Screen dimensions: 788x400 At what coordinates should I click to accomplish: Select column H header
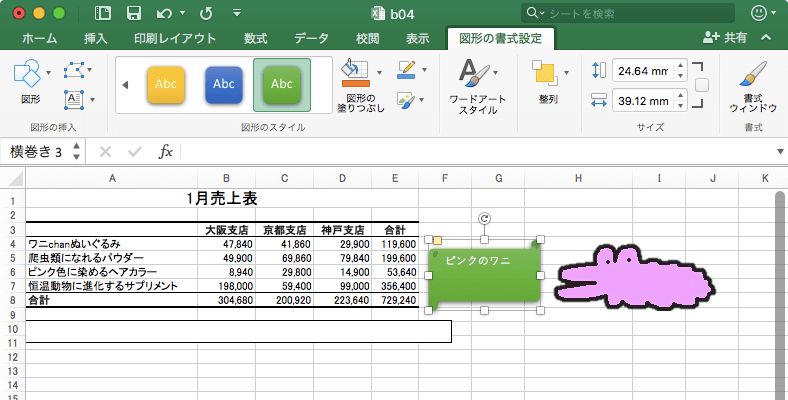[578, 178]
